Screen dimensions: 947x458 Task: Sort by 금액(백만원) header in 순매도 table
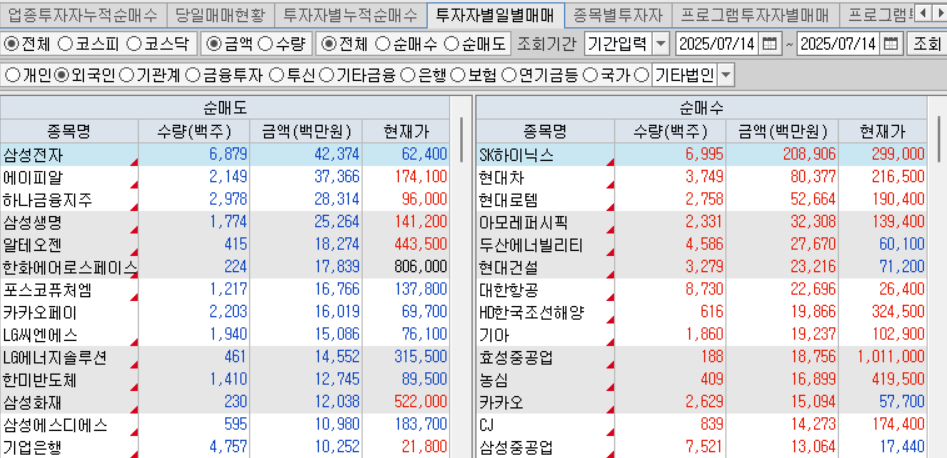[306, 131]
